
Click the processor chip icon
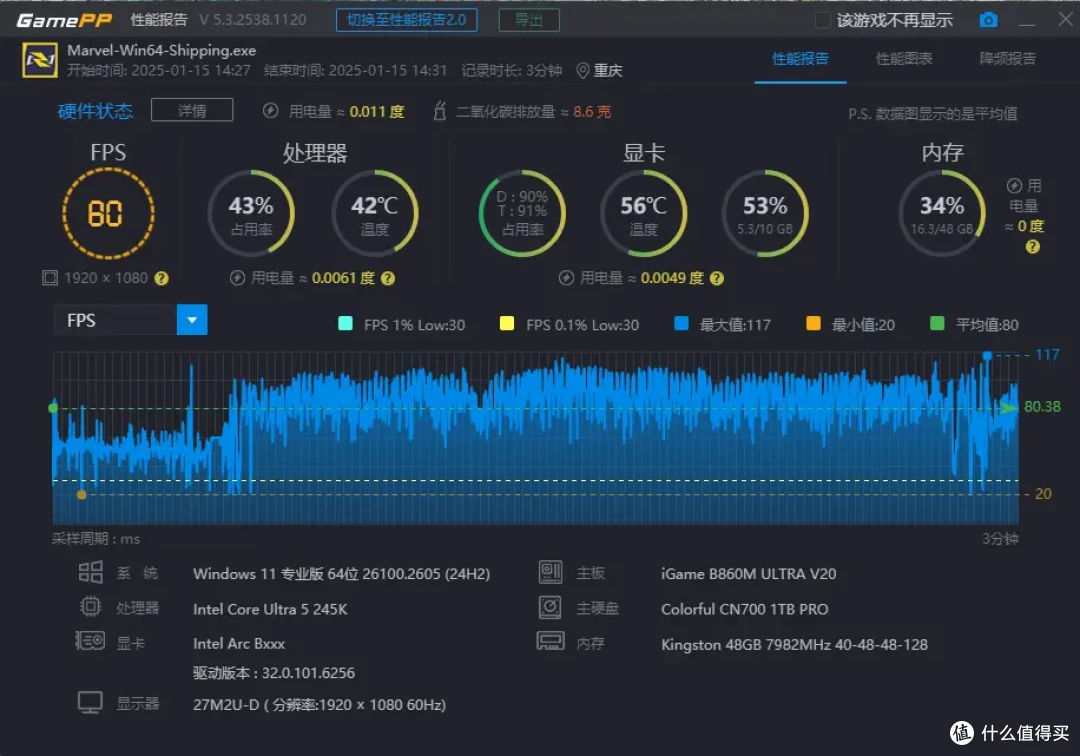click(90, 607)
